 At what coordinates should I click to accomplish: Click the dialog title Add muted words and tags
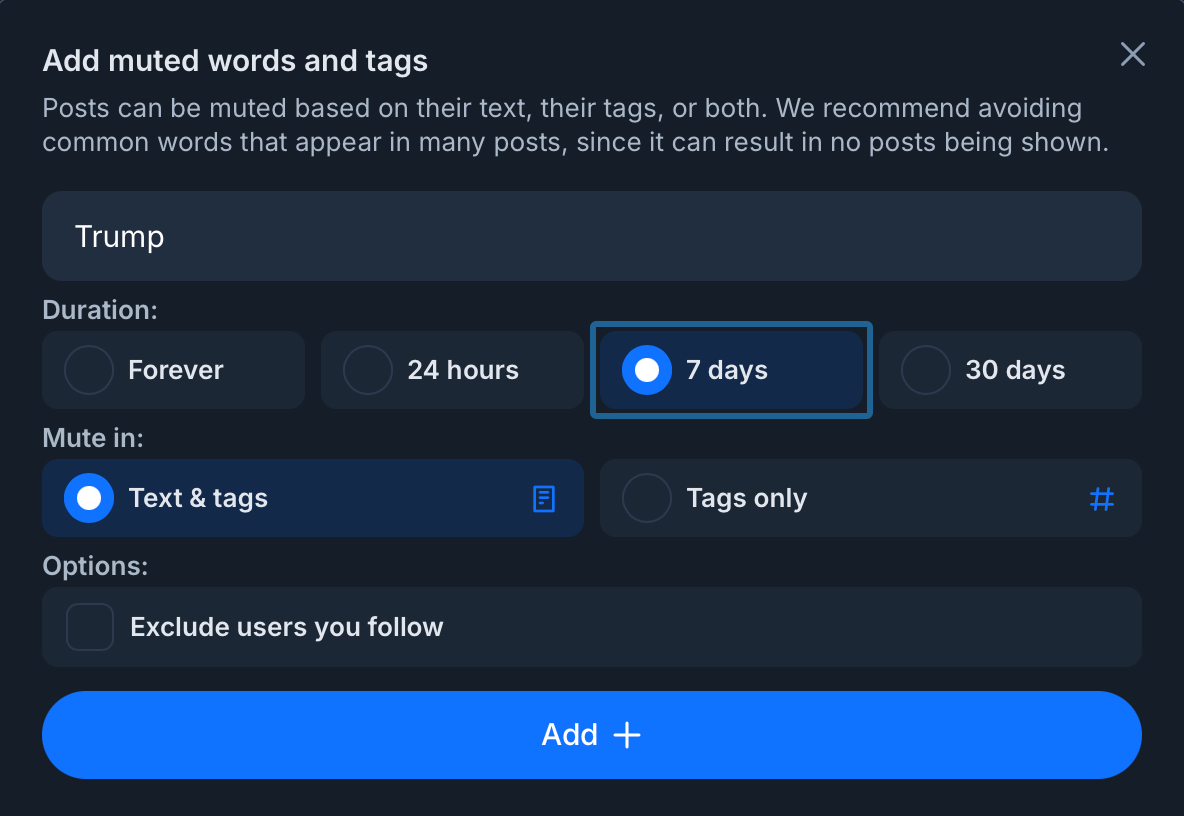[235, 61]
